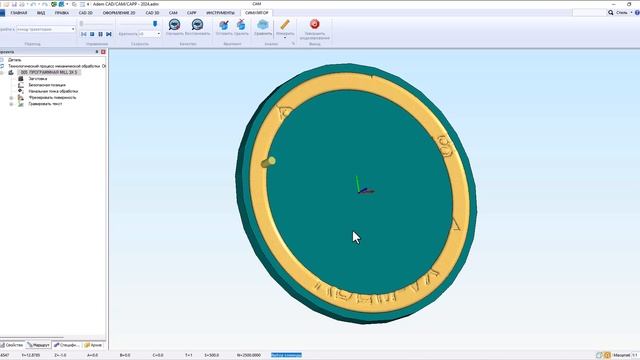Switch to the Маршрут bottom tab
This screenshot has height=360, width=640.
tap(38, 345)
